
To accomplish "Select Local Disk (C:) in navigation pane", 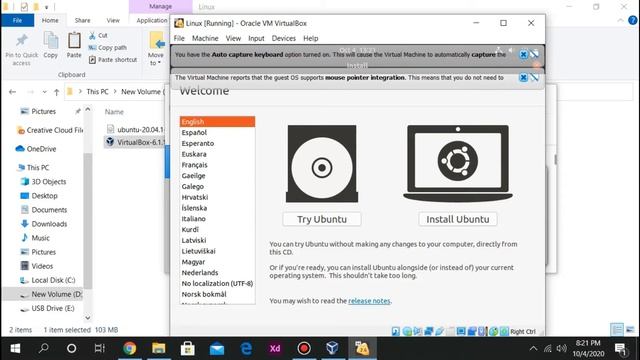I will pyautogui.click(x=53, y=280).
